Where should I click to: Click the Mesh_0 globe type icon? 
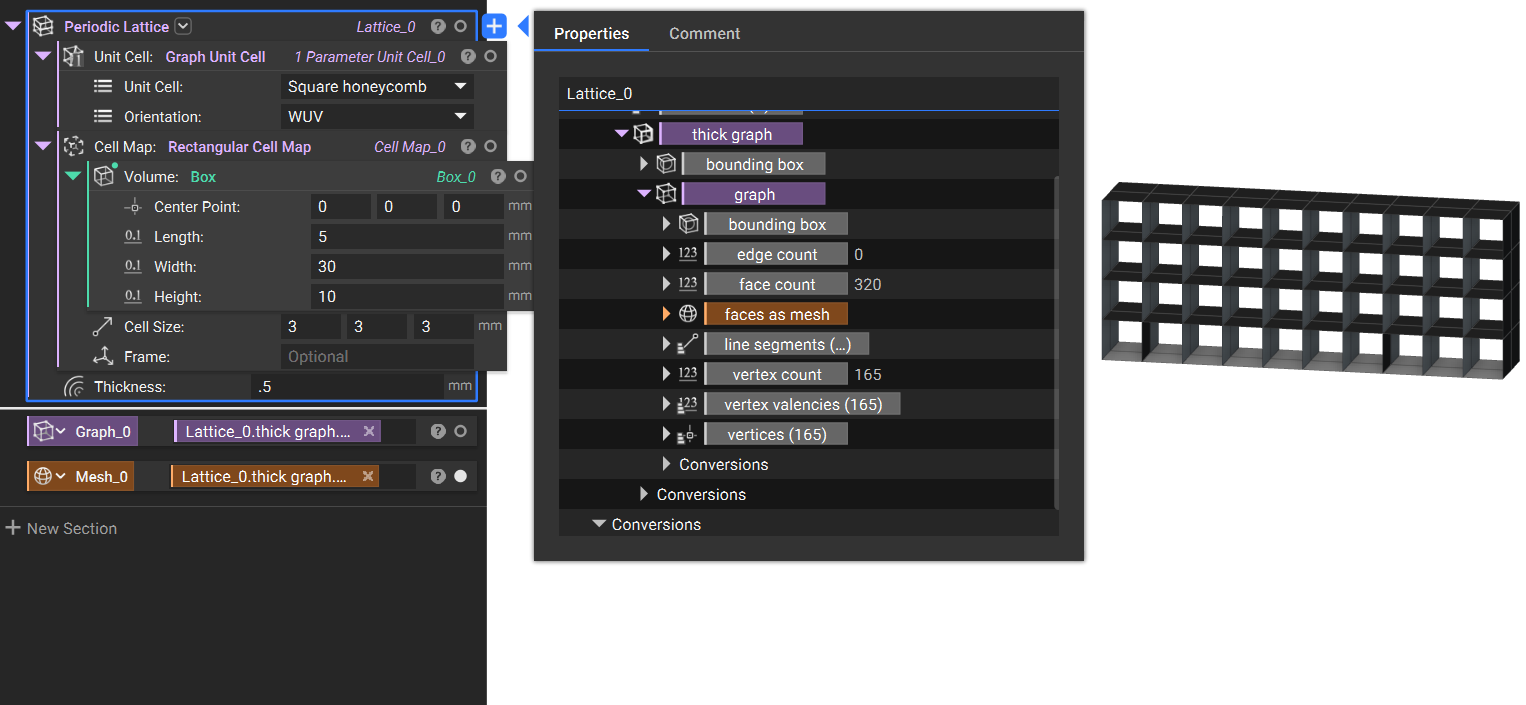coord(43,477)
